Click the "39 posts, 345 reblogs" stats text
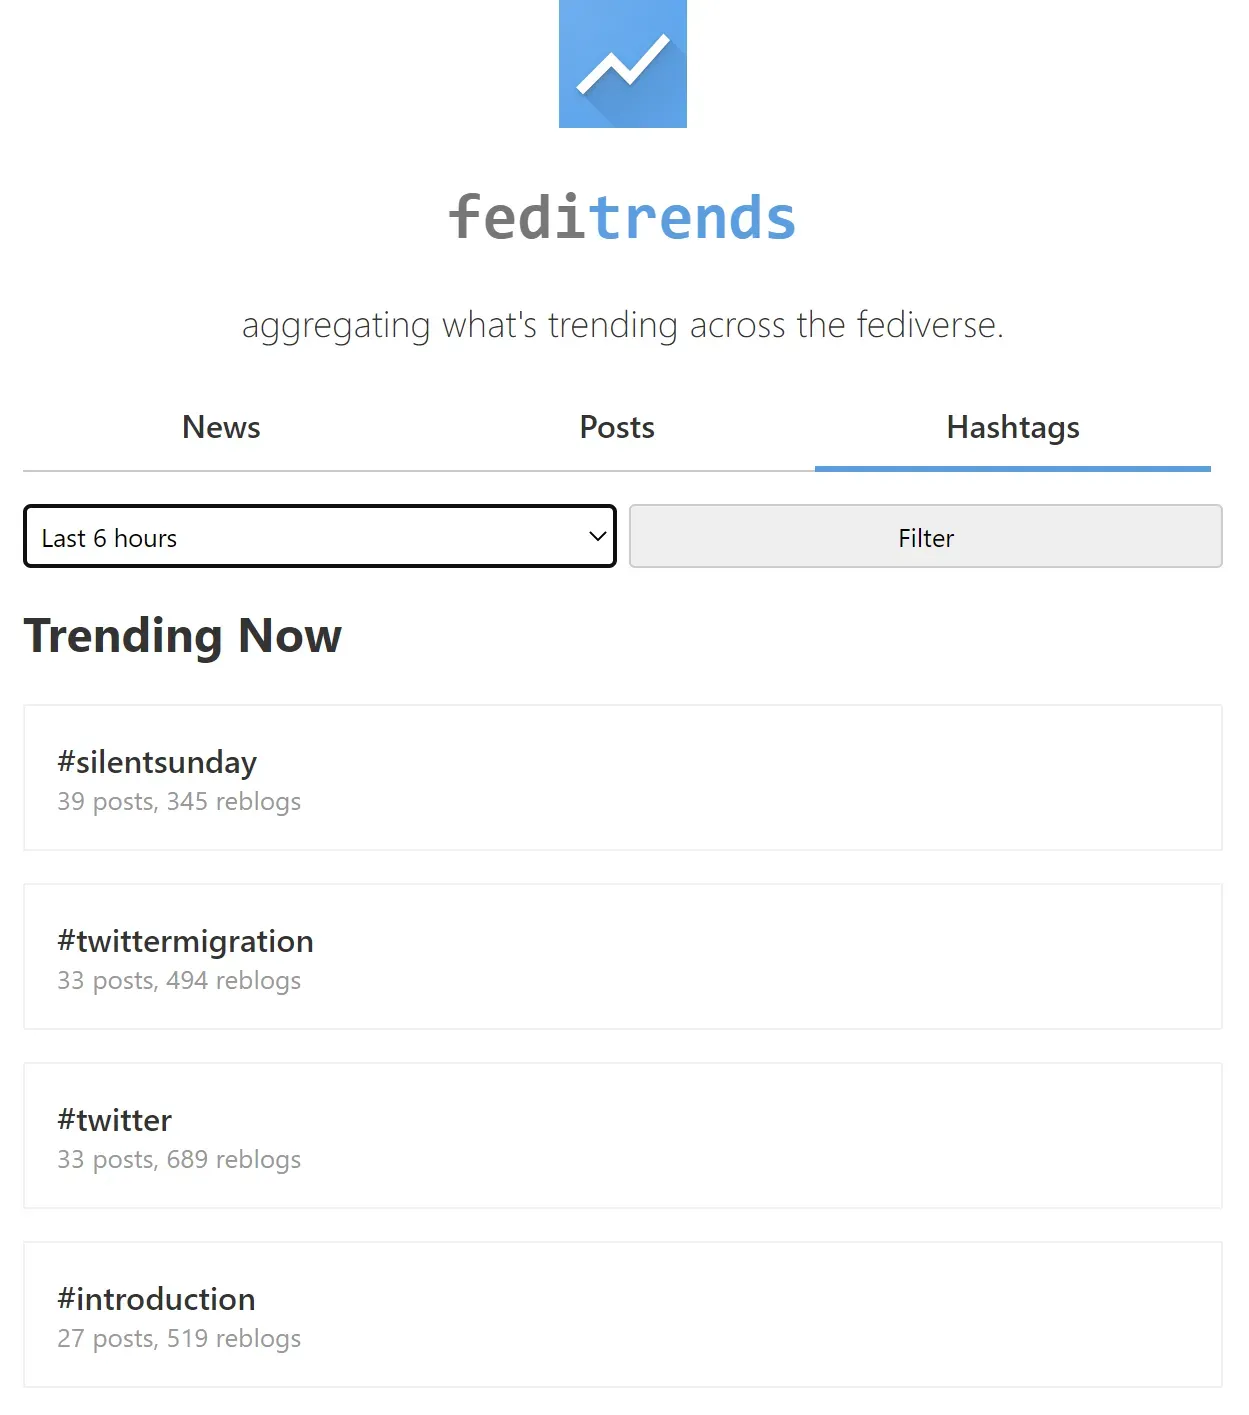 (179, 802)
